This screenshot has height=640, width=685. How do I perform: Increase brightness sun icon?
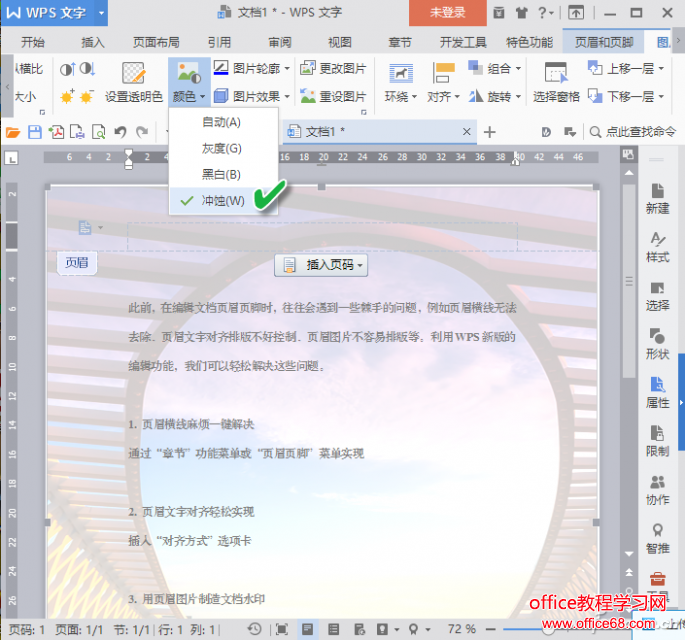coord(67,97)
